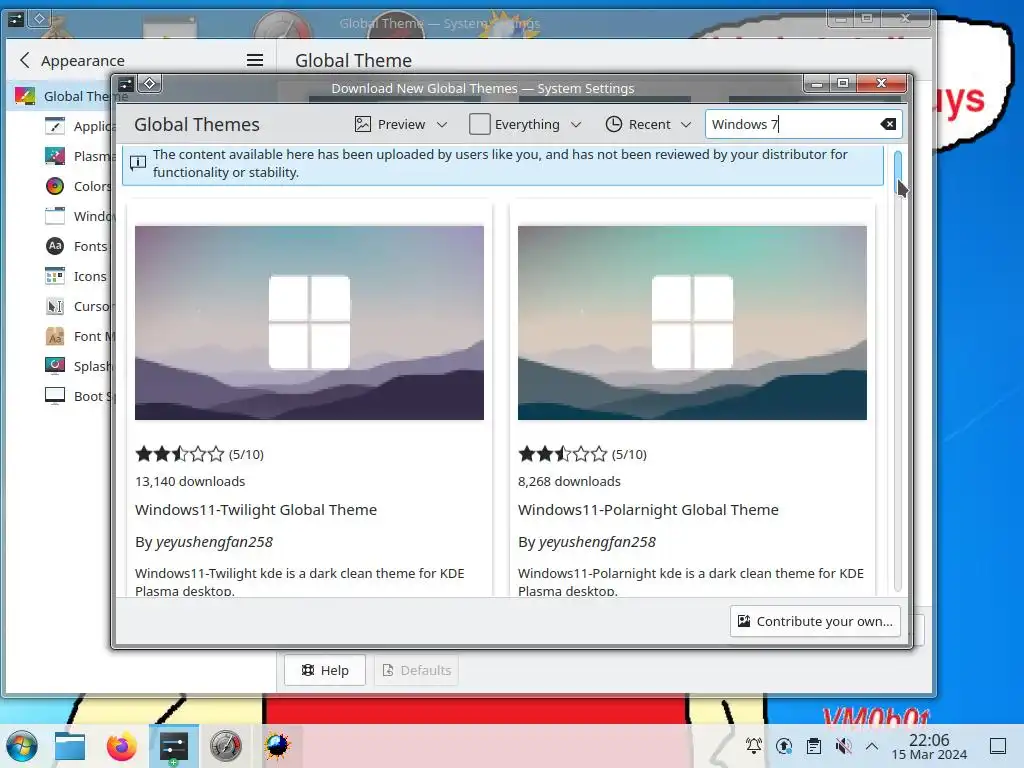The width and height of the screenshot is (1024, 768).
Task: Launch Firefox from the taskbar
Action: [x=121, y=746]
